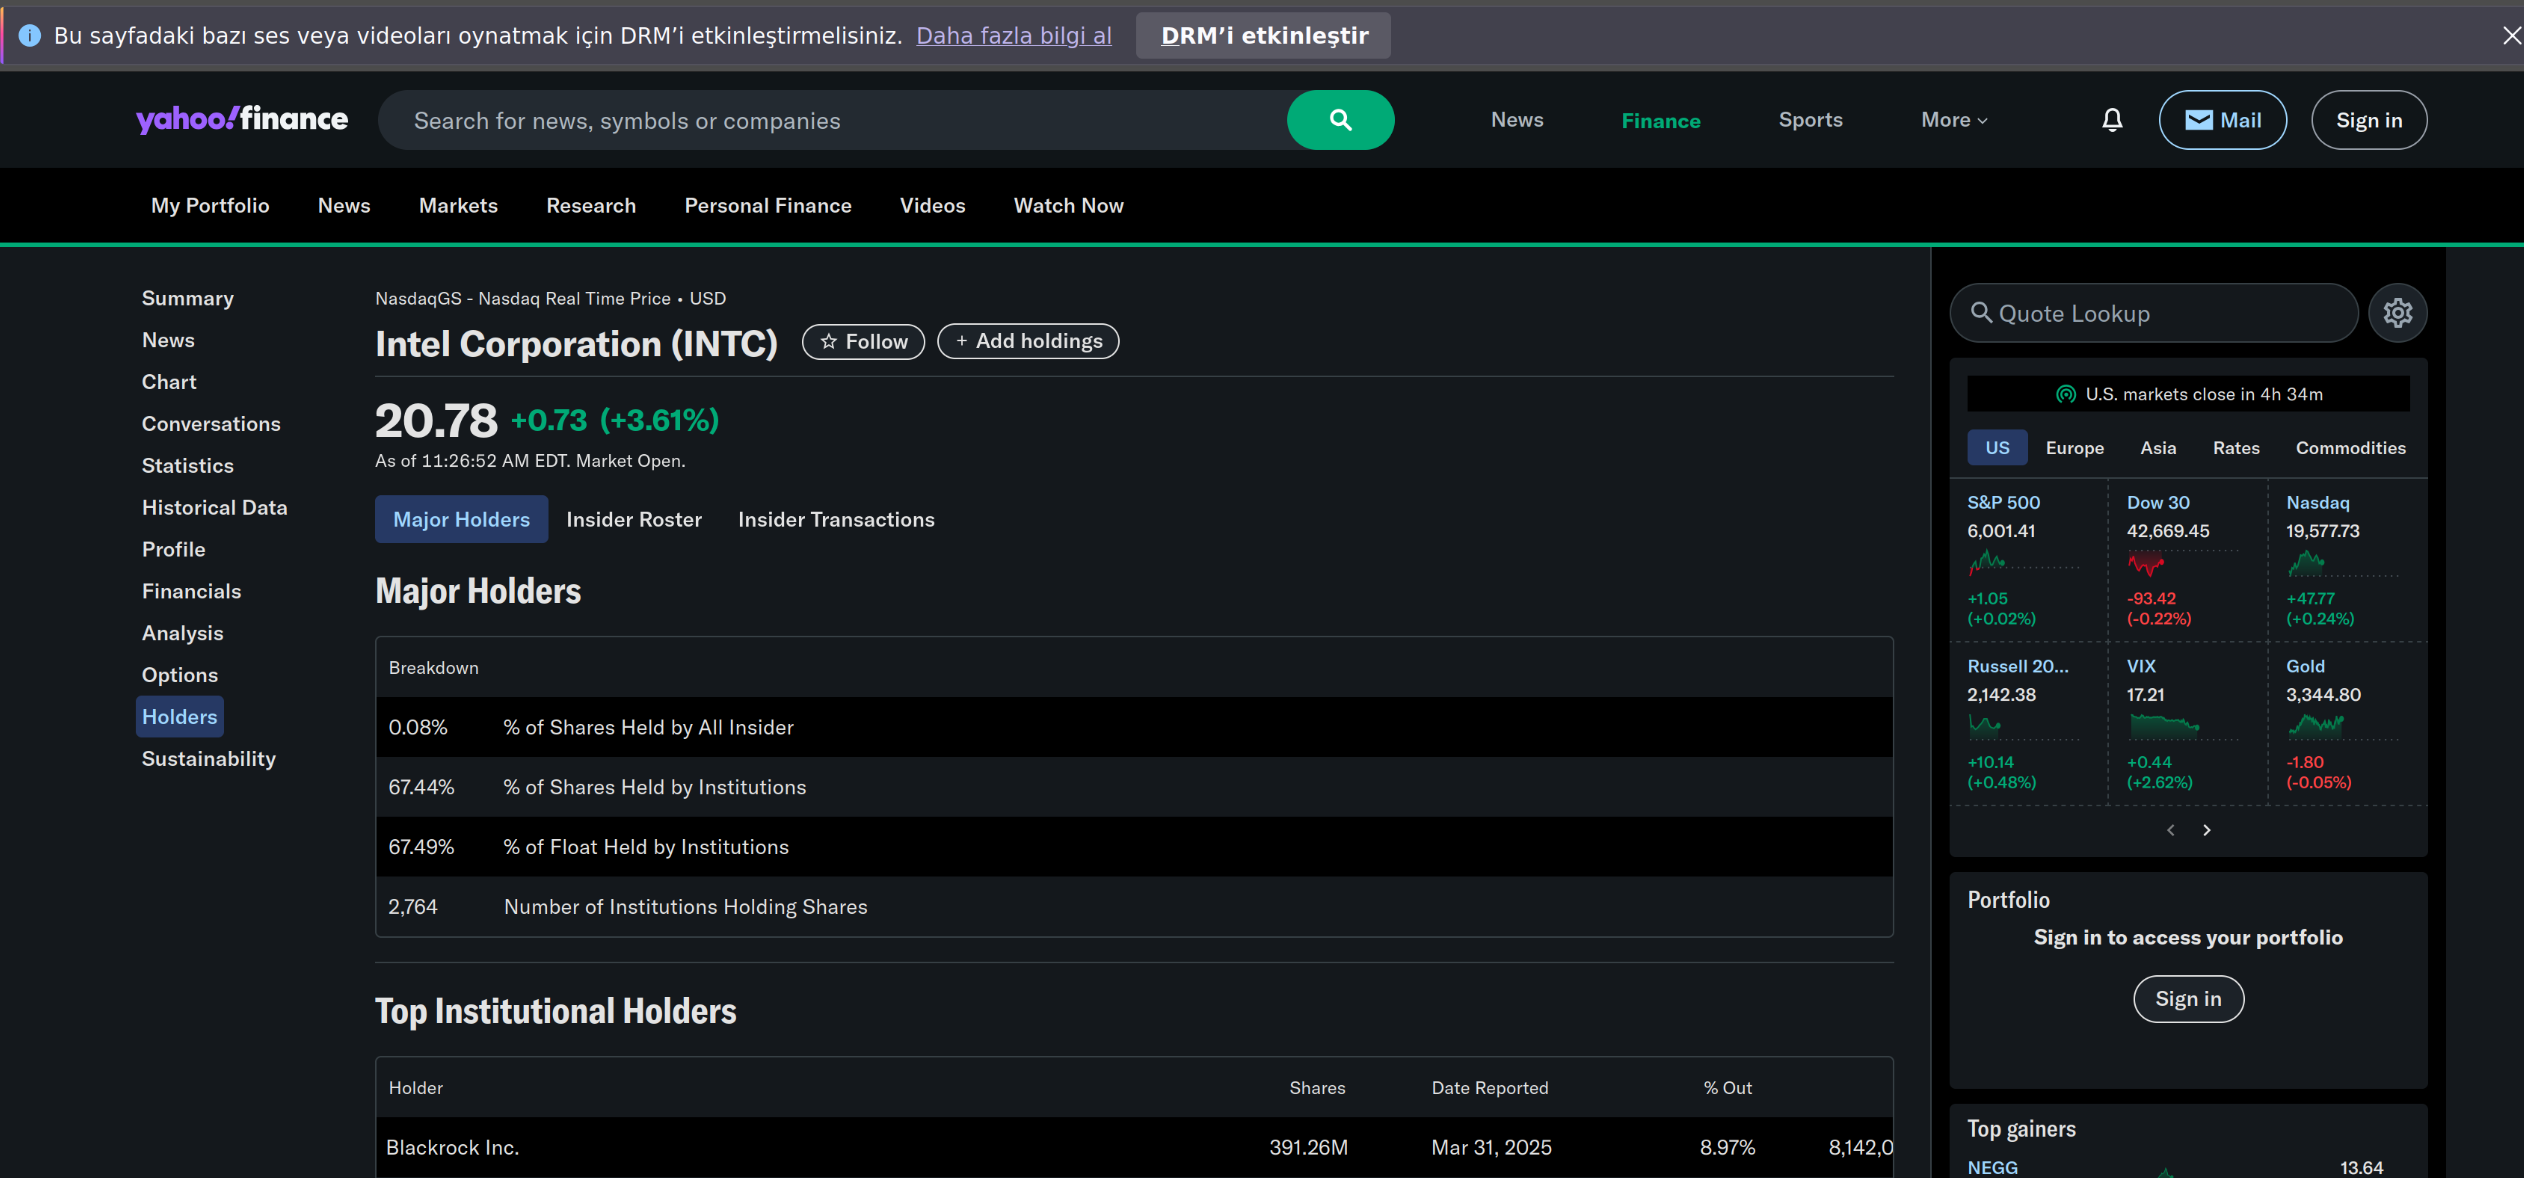Switch to Rates markets tab
The height and width of the screenshot is (1178, 2524).
pyautogui.click(x=2236, y=448)
